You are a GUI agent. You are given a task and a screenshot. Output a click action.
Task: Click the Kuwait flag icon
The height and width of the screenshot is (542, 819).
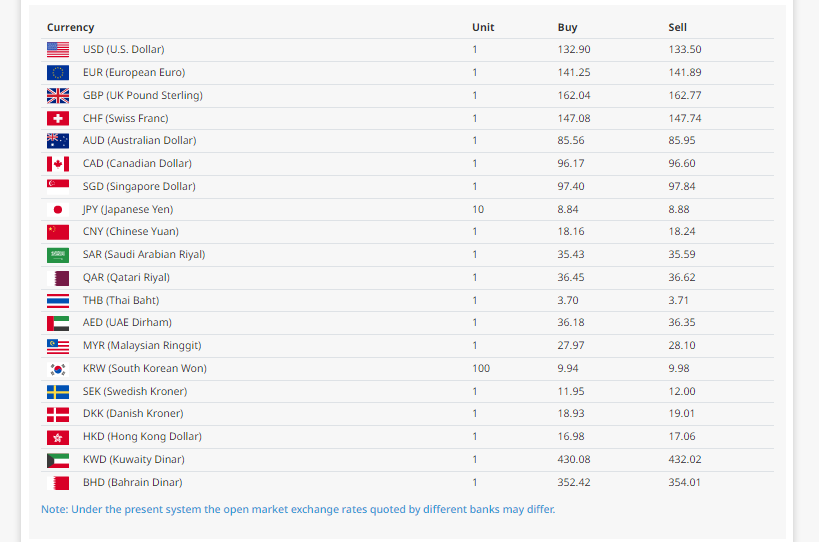click(58, 460)
